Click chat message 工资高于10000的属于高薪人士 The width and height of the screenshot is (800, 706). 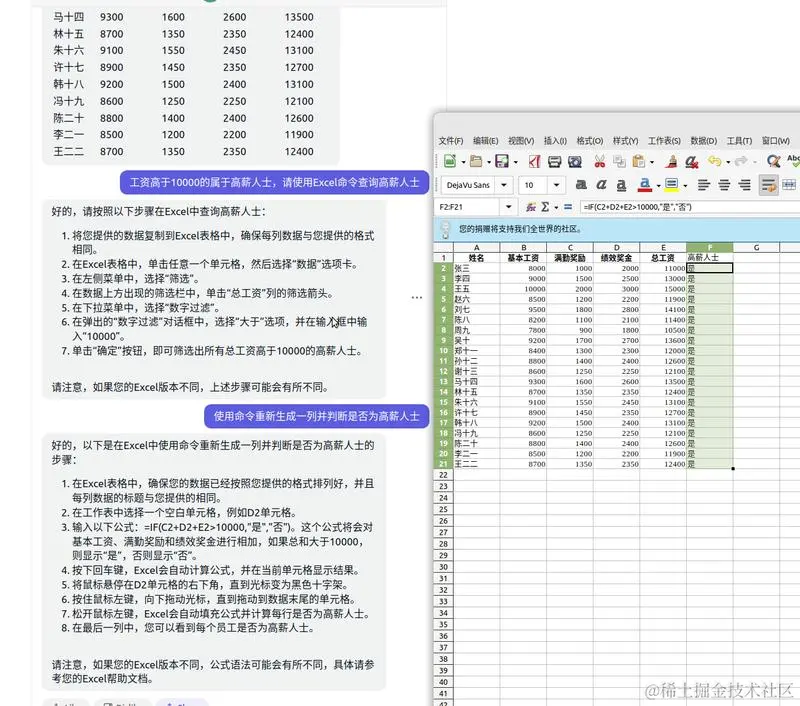(274, 182)
